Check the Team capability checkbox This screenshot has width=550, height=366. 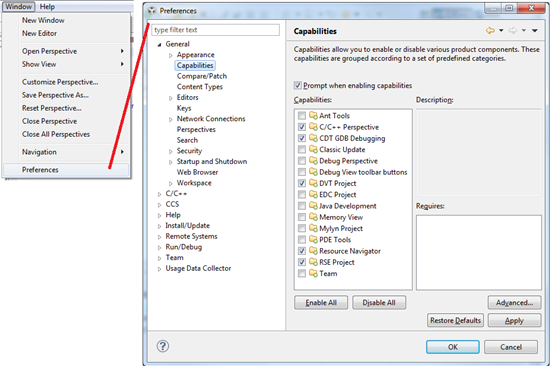302,273
